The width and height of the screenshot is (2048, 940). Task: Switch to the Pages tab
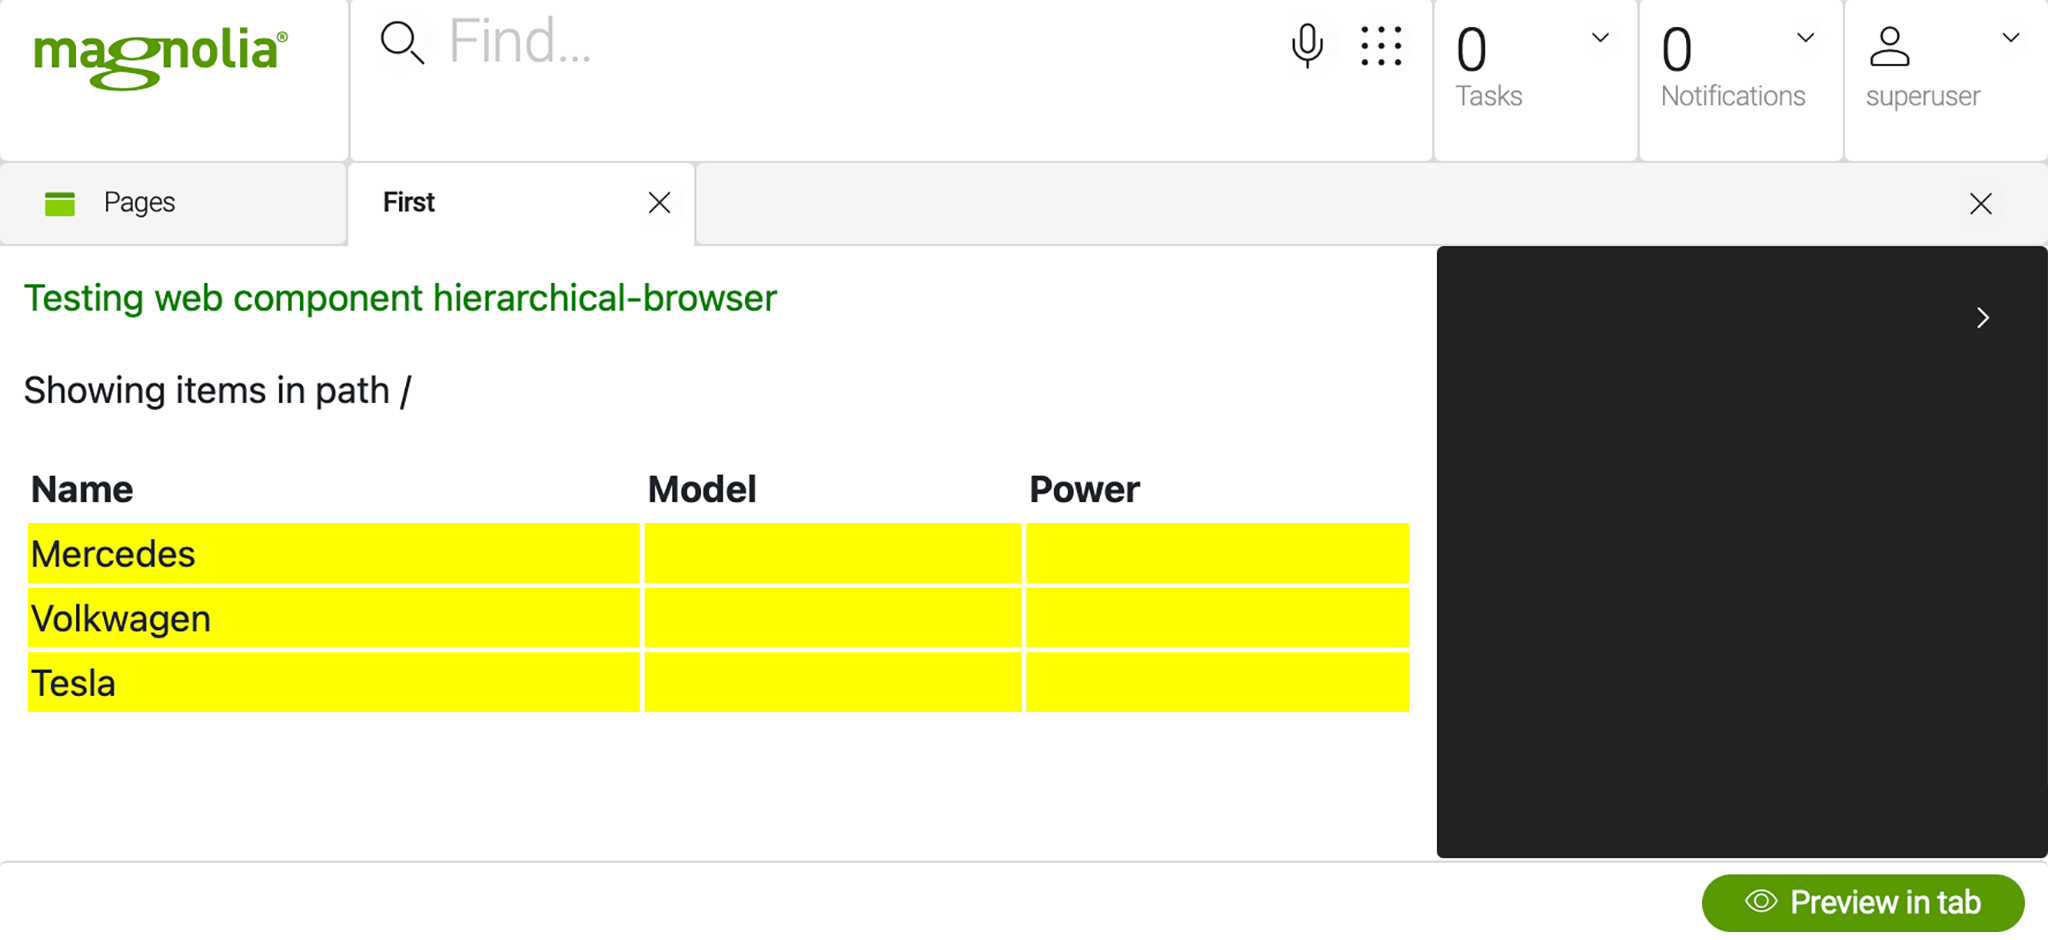(140, 202)
